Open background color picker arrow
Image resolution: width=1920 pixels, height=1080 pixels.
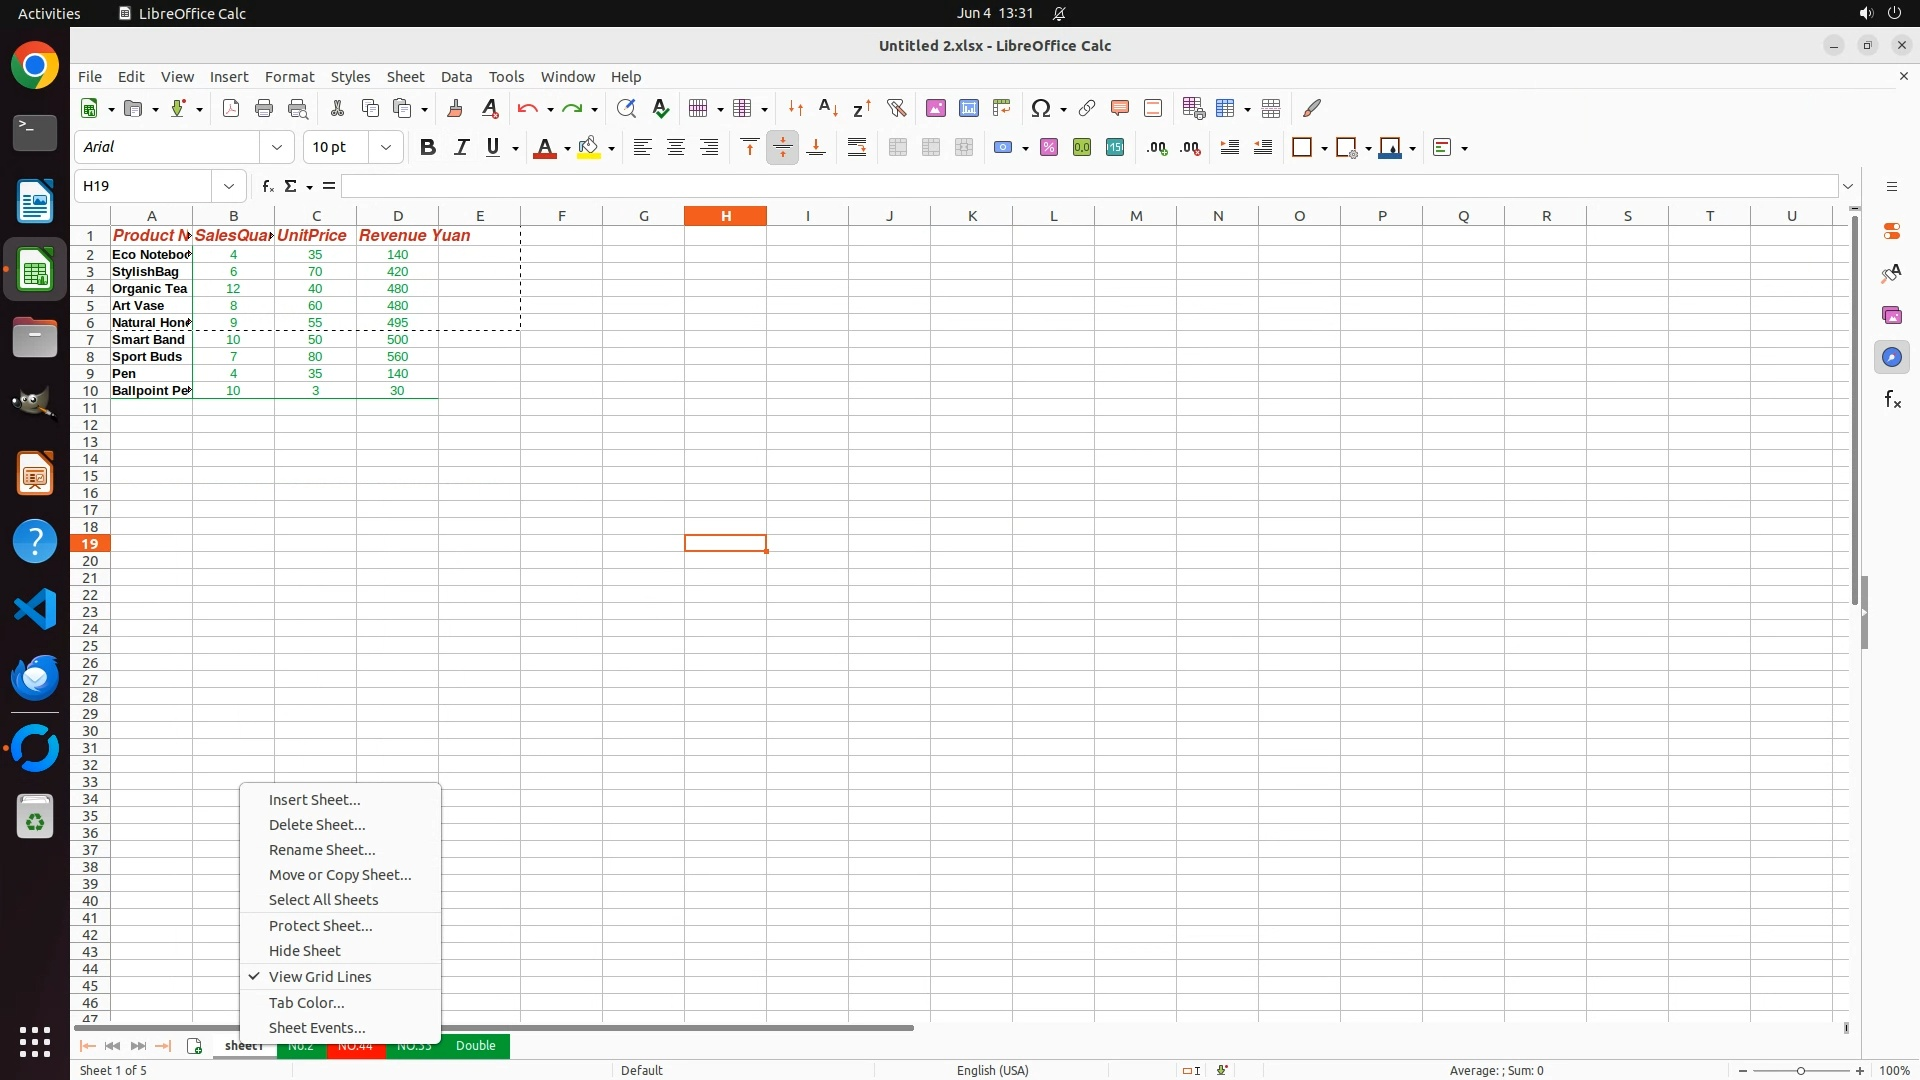point(612,148)
